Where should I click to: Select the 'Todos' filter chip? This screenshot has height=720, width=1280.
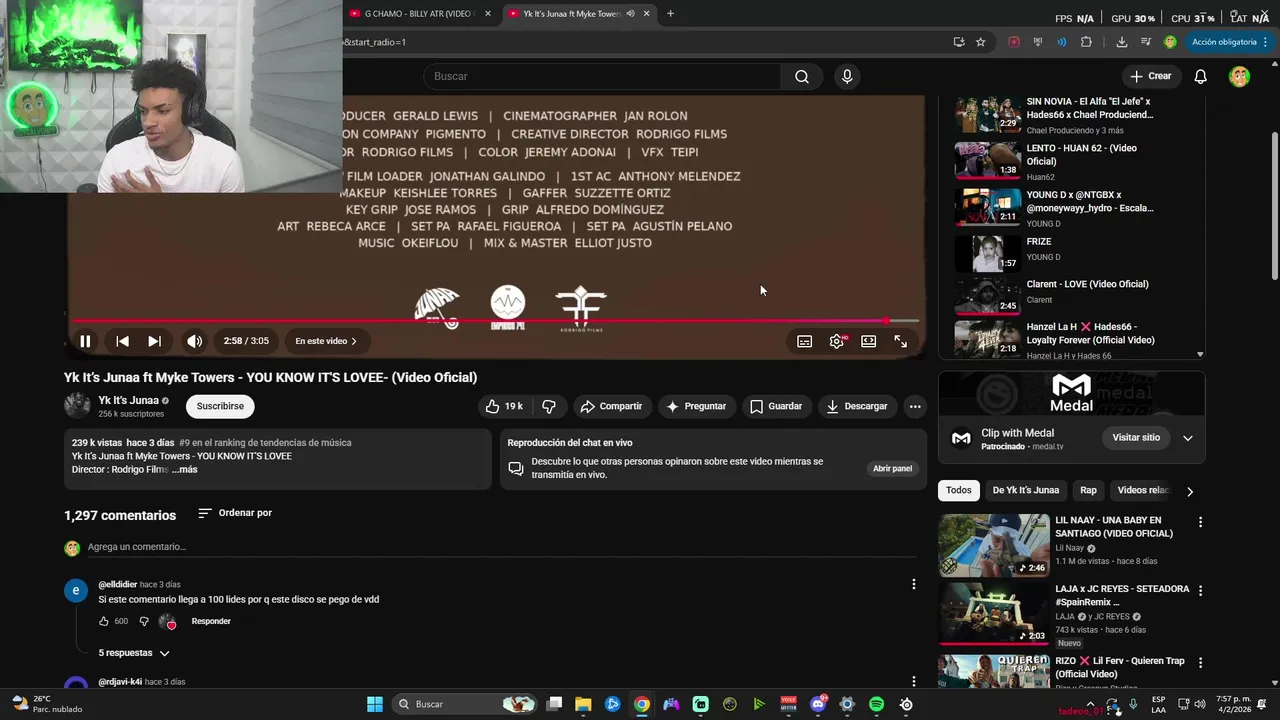958,490
